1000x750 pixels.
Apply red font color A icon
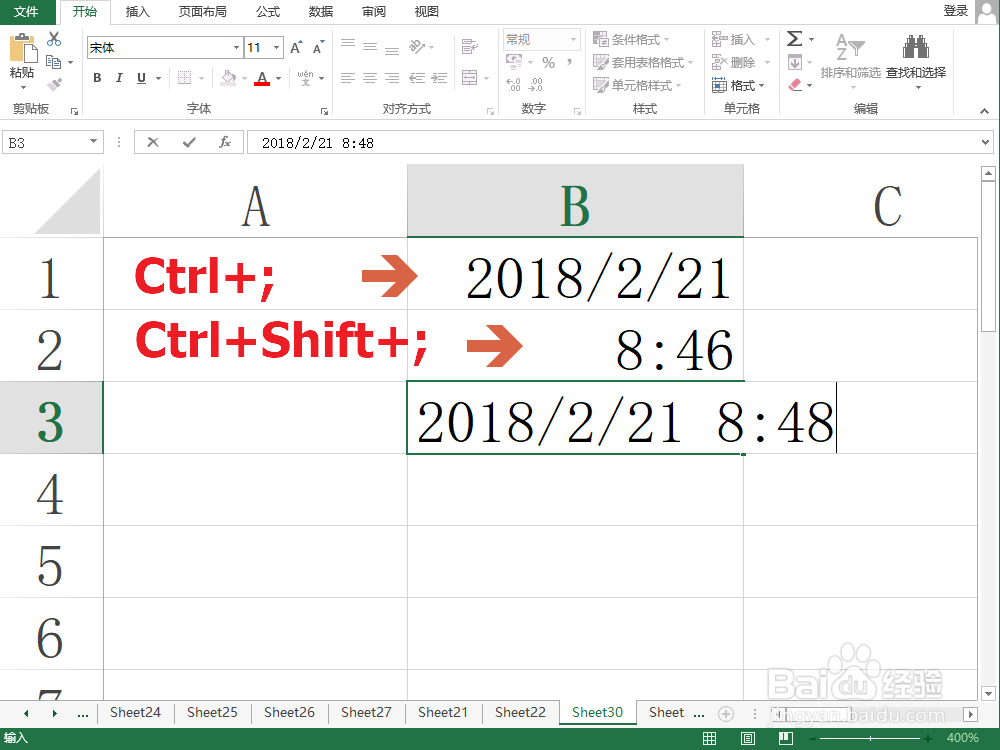point(261,78)
